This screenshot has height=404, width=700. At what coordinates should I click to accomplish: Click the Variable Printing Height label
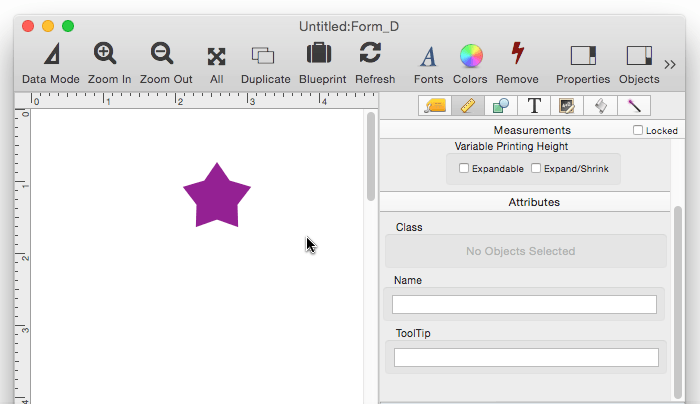pos(511,146)
